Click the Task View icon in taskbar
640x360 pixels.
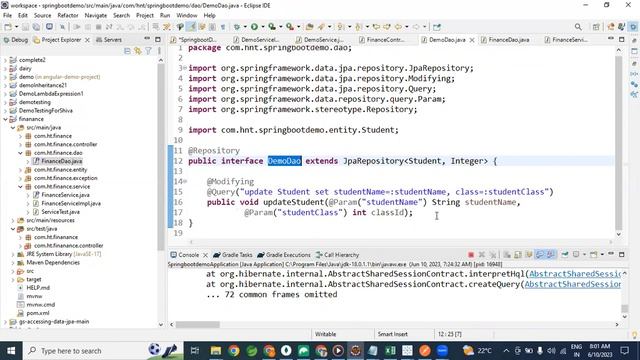(x=195, y=351)
